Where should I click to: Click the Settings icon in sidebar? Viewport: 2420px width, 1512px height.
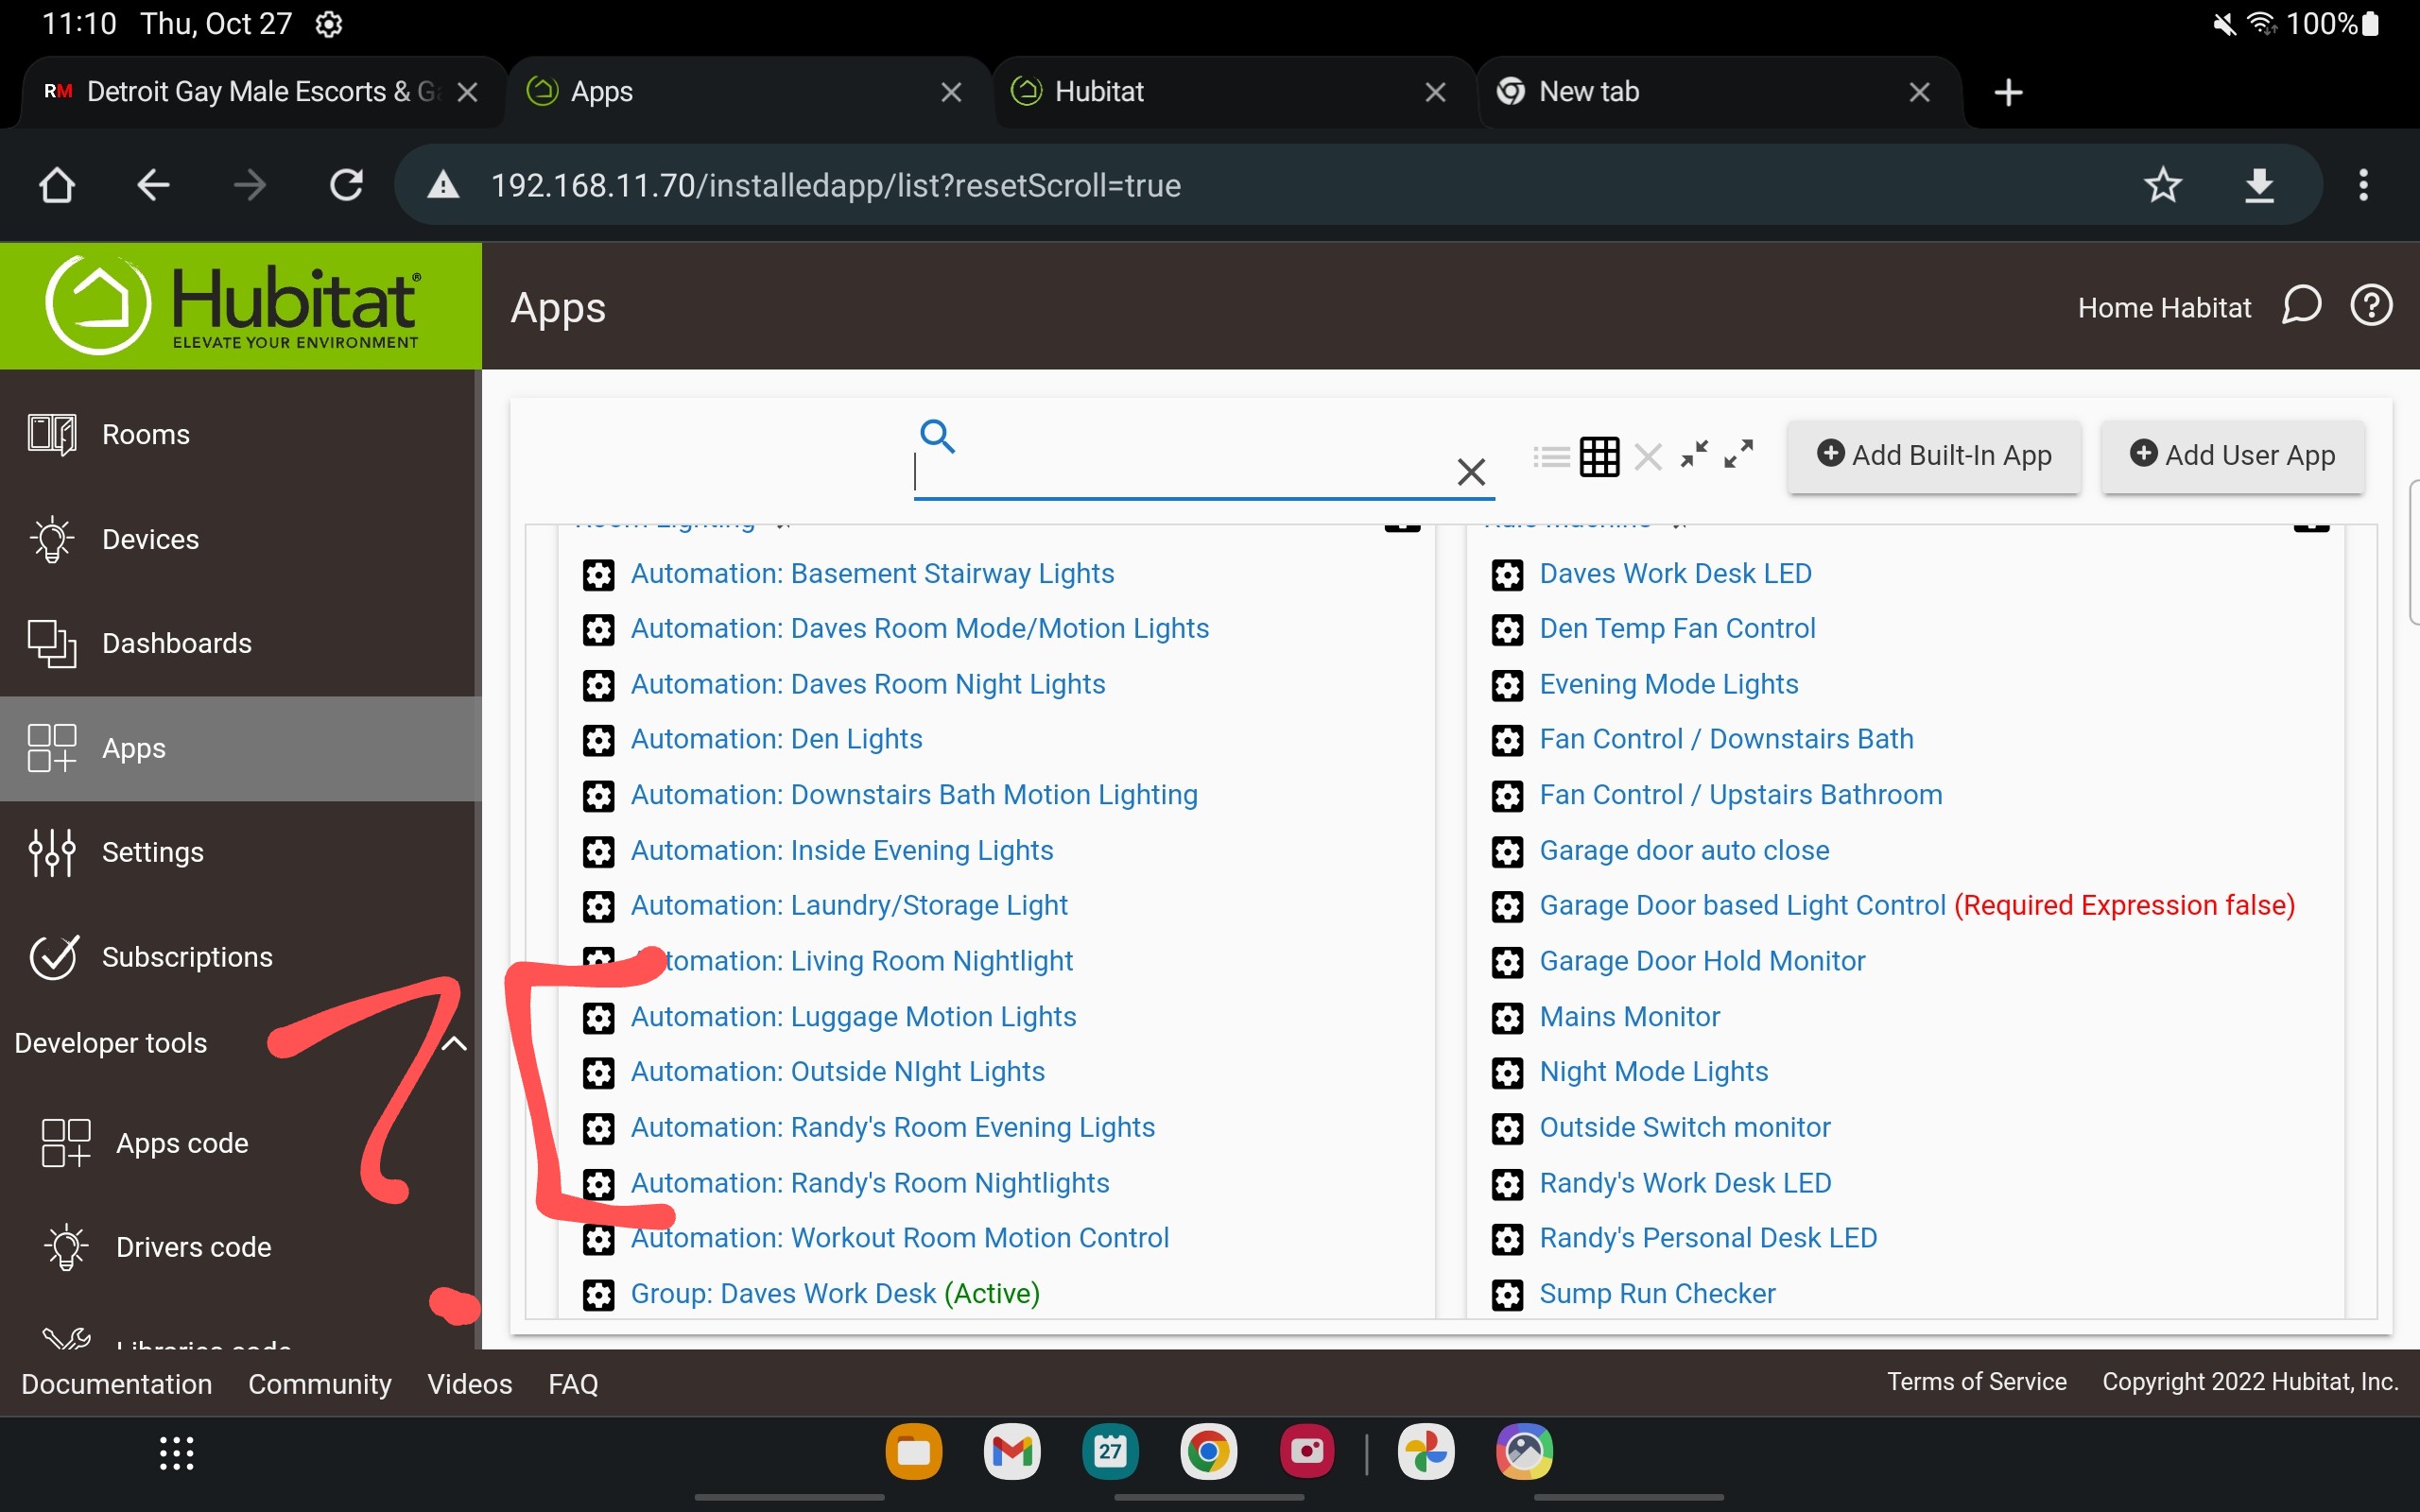(50, 851)
